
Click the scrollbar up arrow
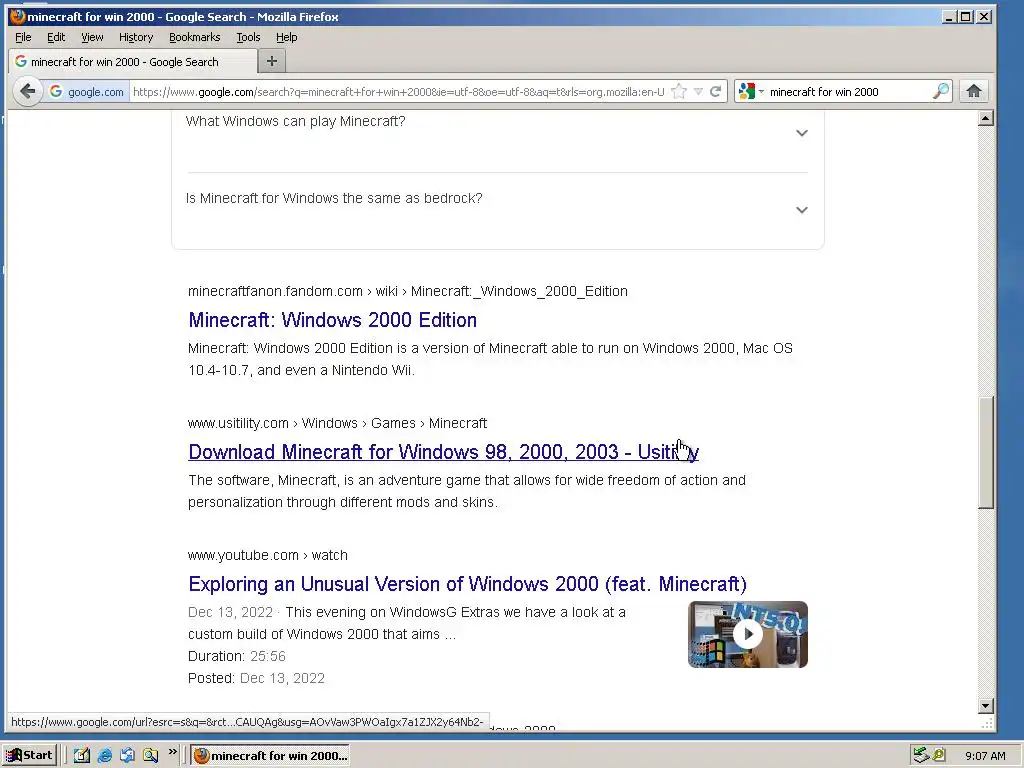point(986,118)
